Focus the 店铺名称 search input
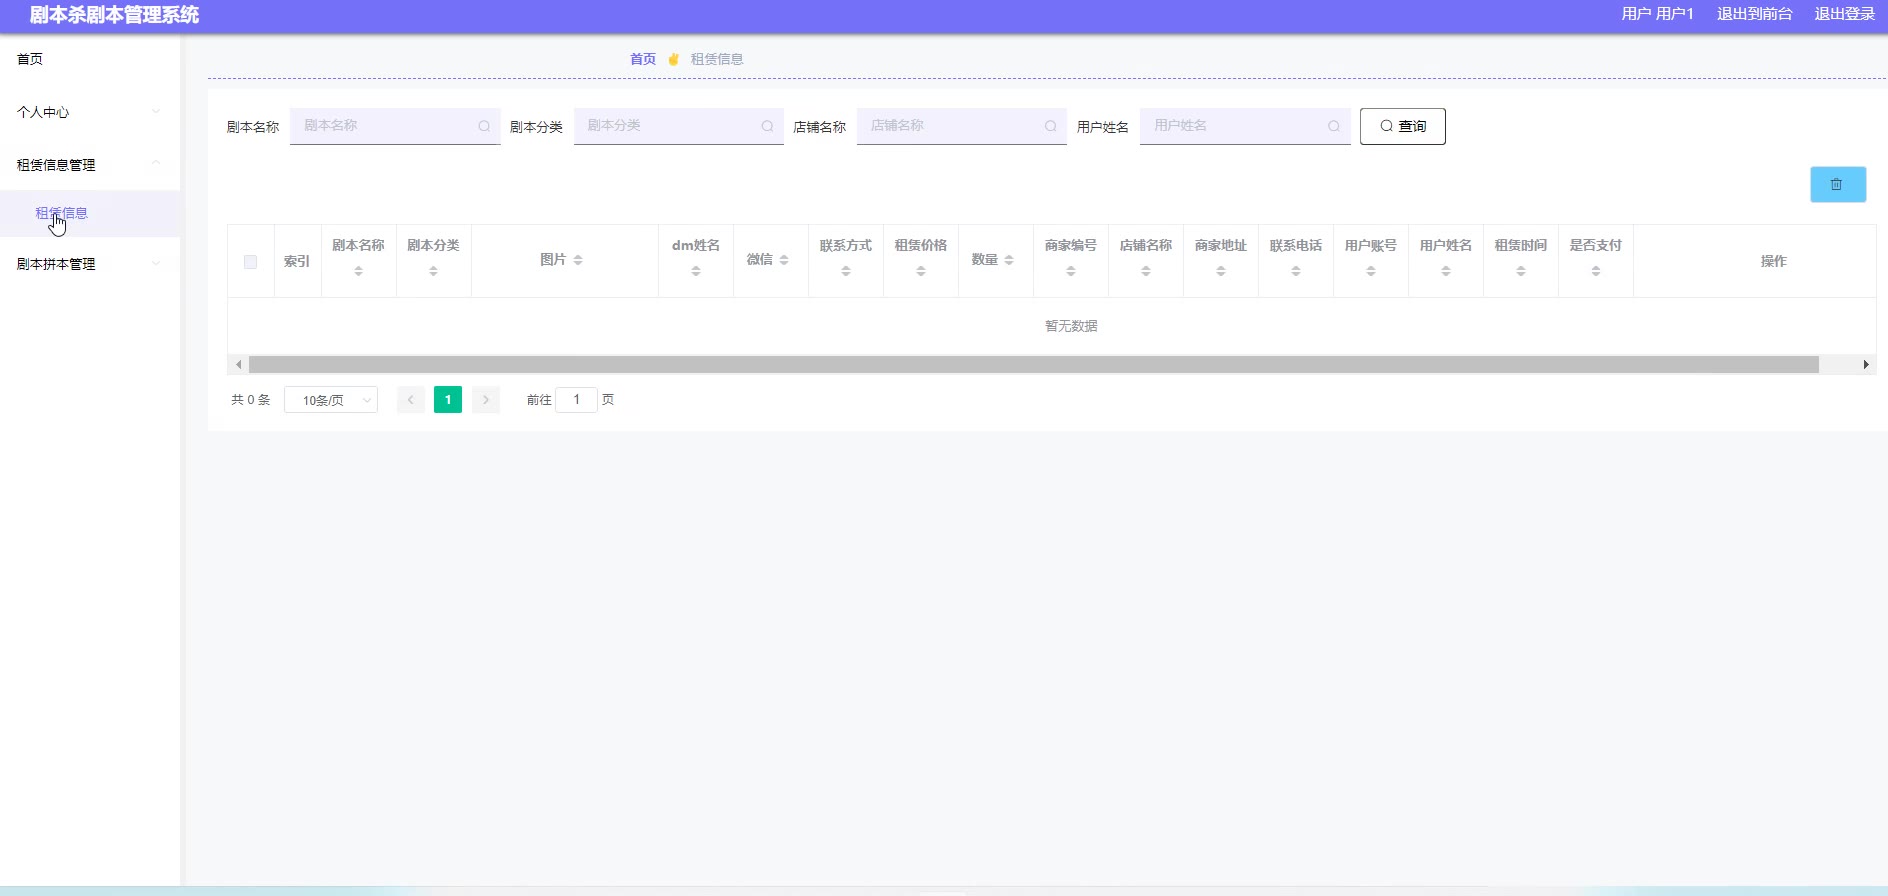Image resolution: width=1888 pixels, height=896 pixels. pyautogui.click(x=962, y=126)
